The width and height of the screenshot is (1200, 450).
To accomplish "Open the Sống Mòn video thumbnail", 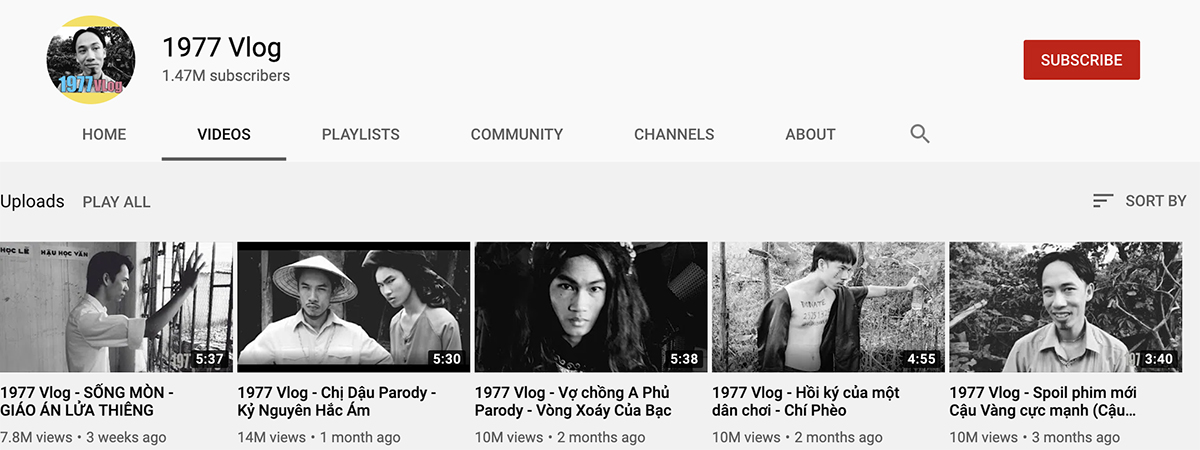I will pyautogui.click(x=116, y=307).
